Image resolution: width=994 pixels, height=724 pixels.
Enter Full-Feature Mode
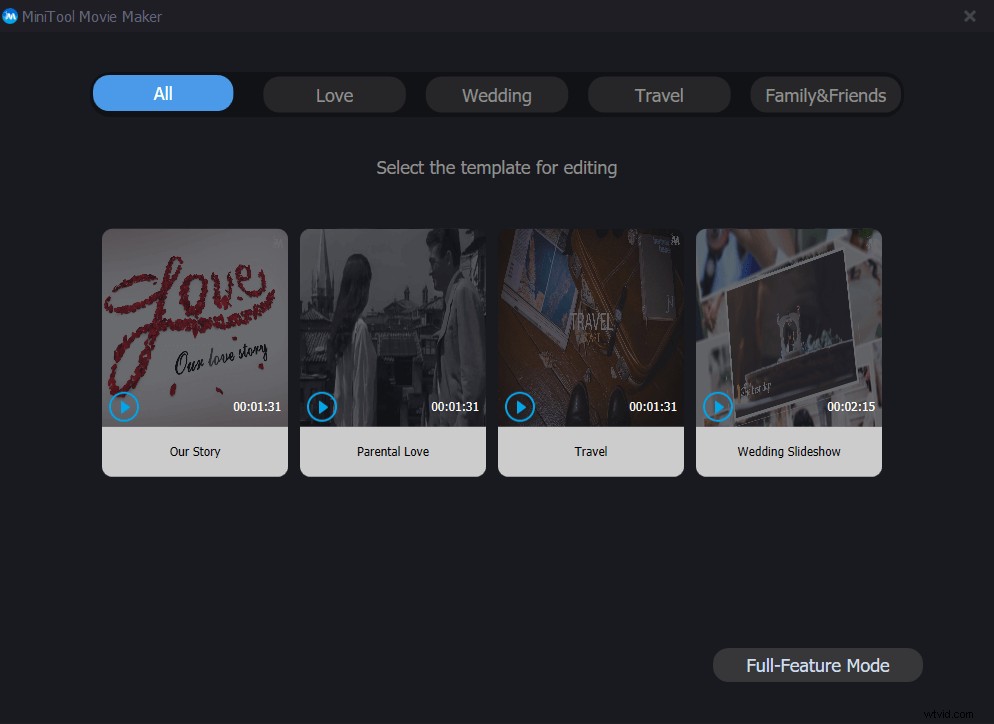click(x=817, y=665)
